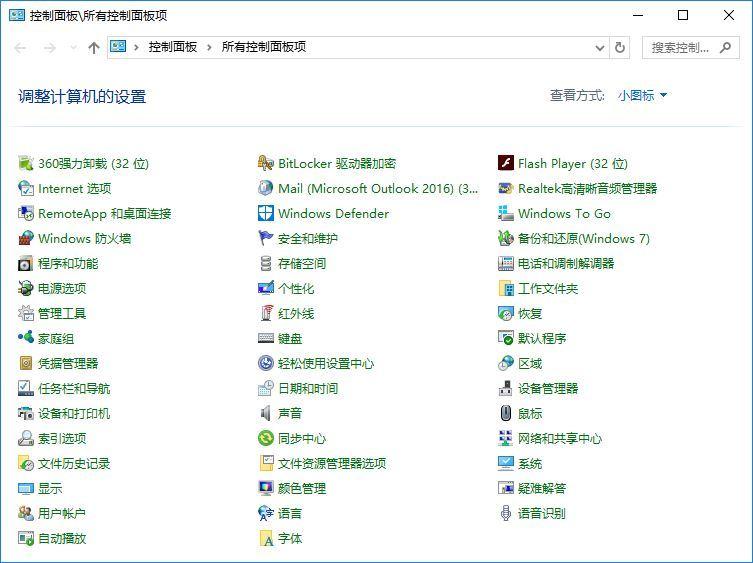Open the recent locations dropdown arrow
This screenshot has height=563, width=753.
click(x=73, y=48)
